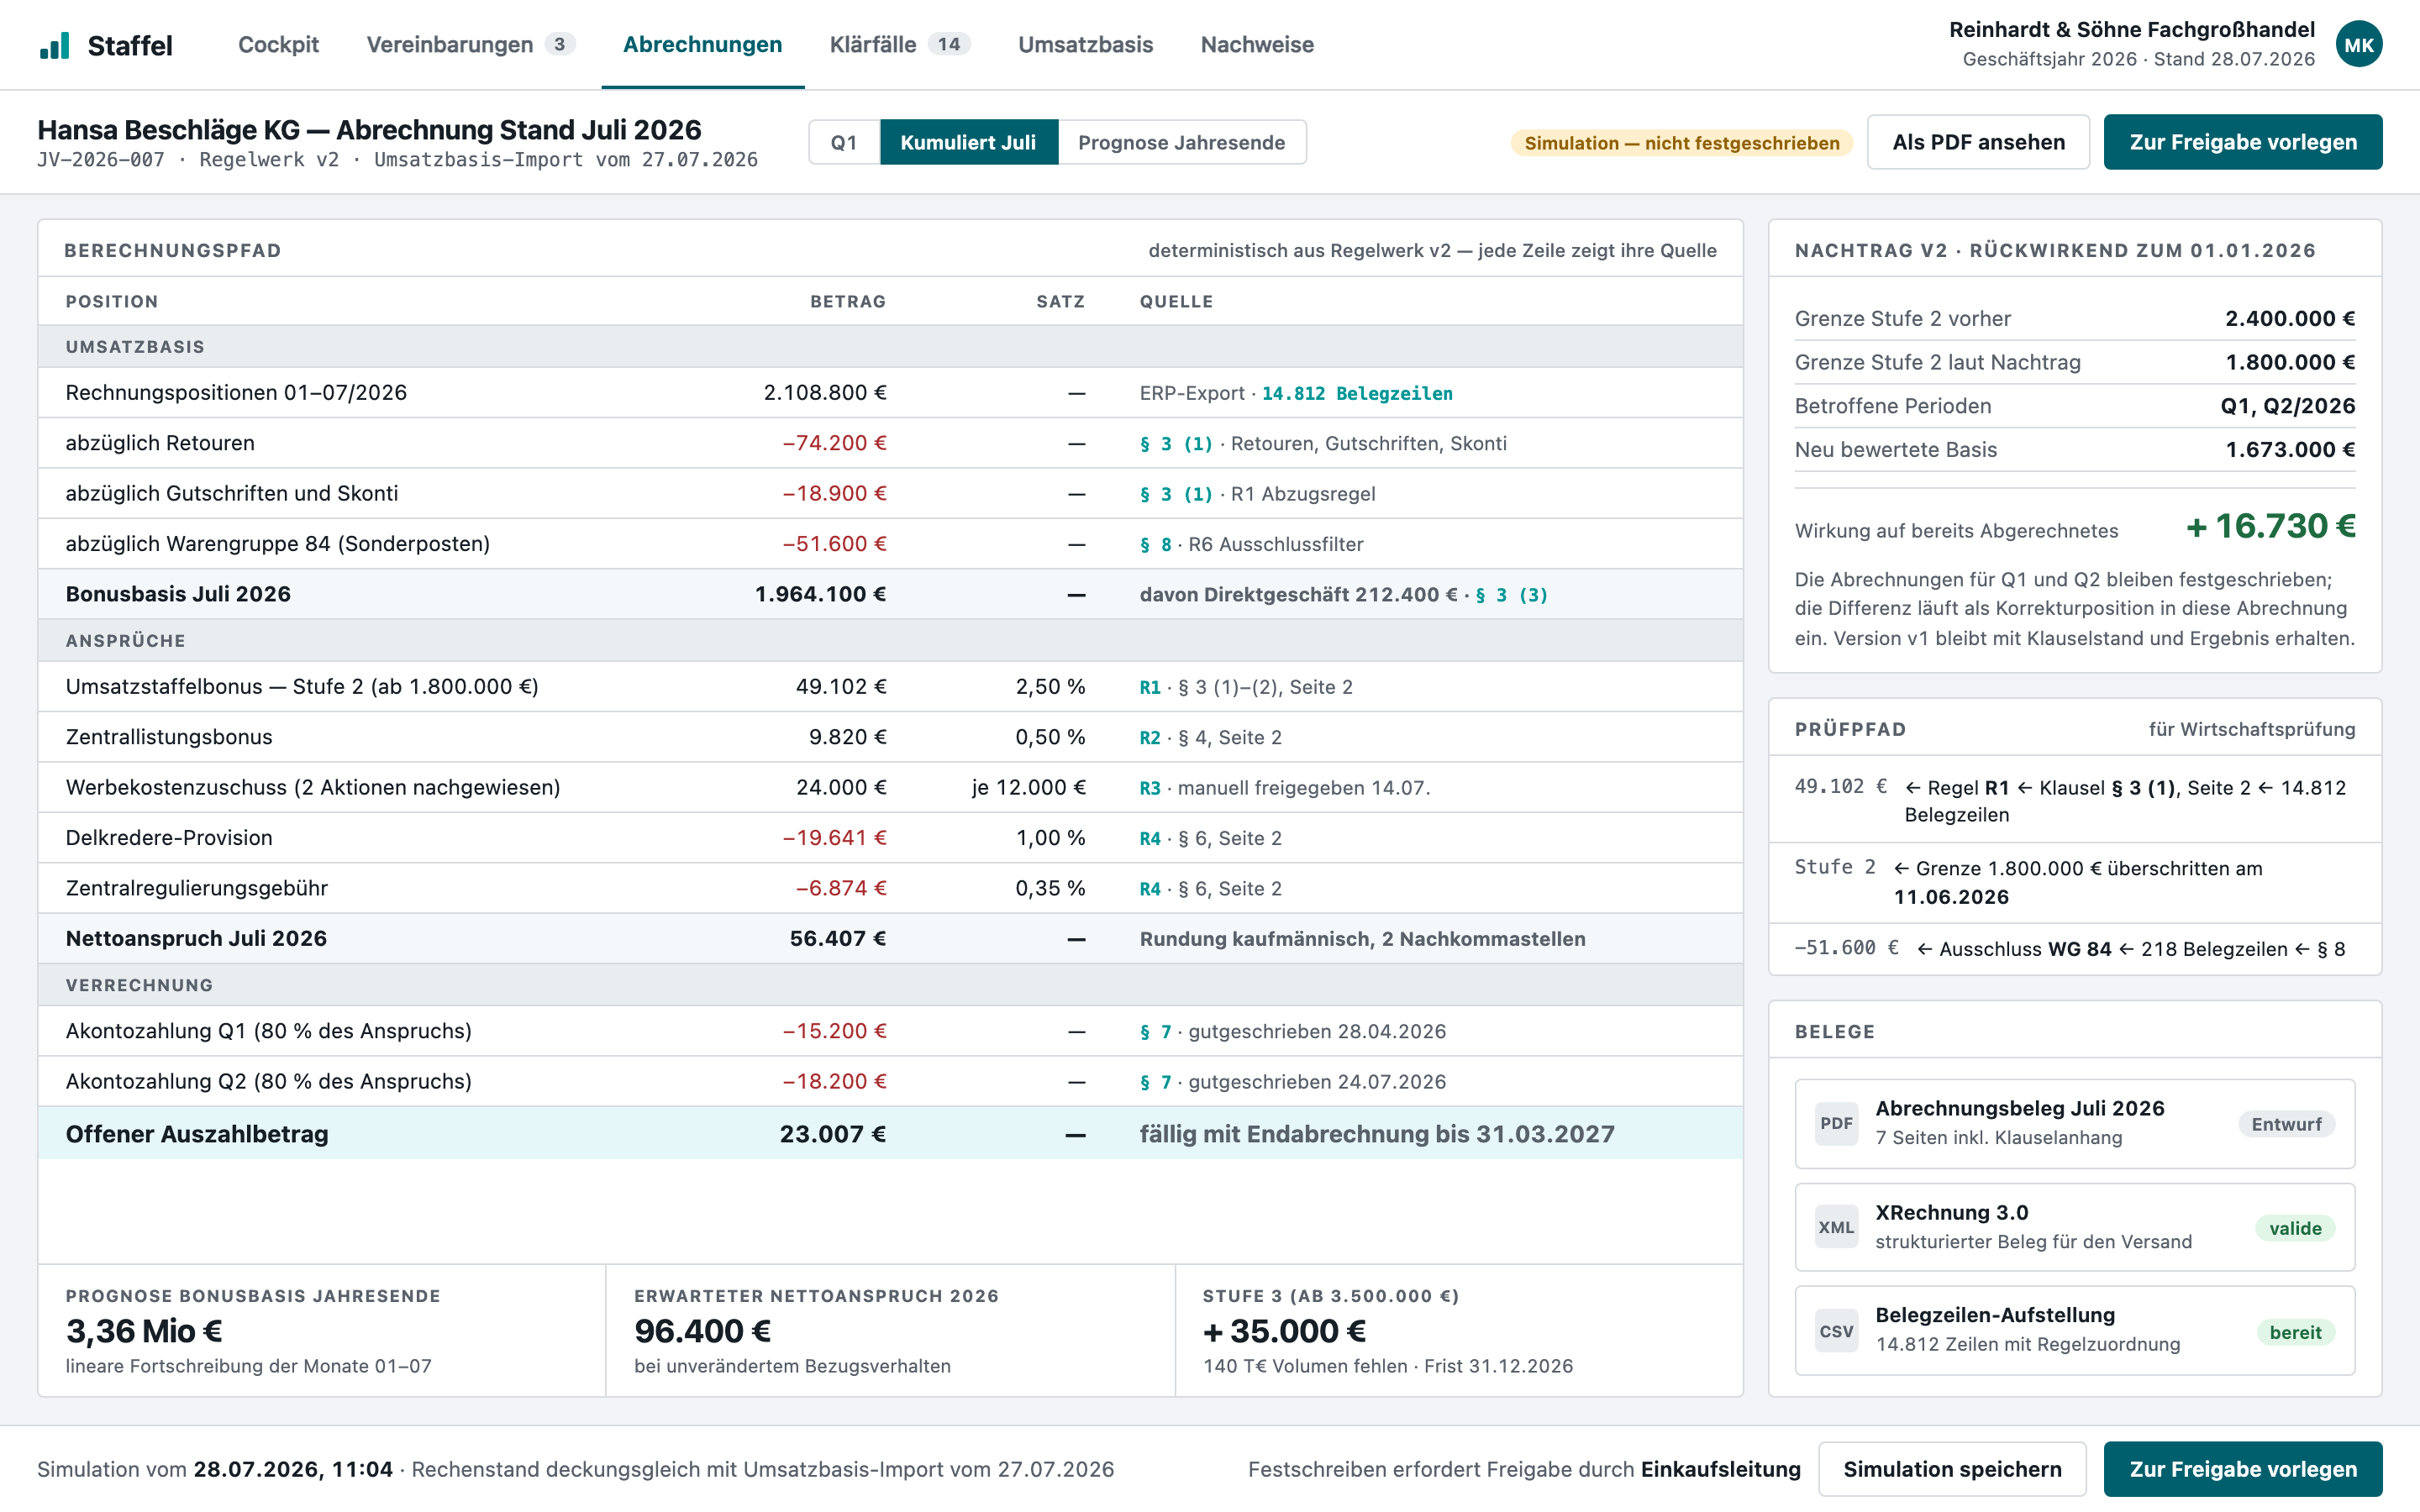
Task: Click Als PDF ansehen button
Action: pyautogui.click(x=1978, y=142)
